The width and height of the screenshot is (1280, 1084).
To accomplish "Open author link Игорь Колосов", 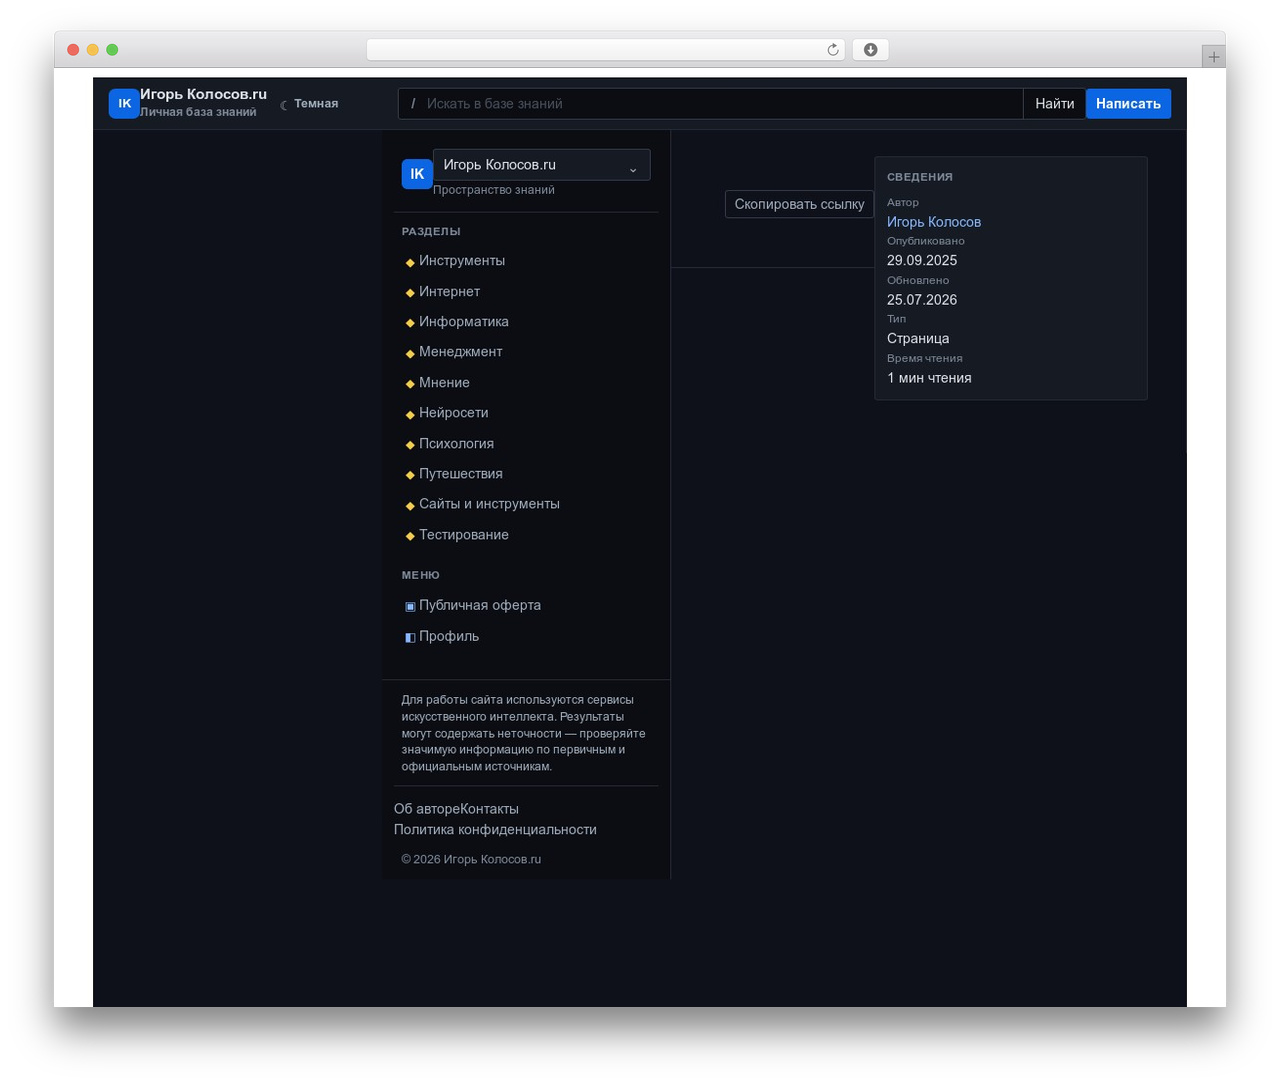I will pyautogui.click(x=934, y=222).
